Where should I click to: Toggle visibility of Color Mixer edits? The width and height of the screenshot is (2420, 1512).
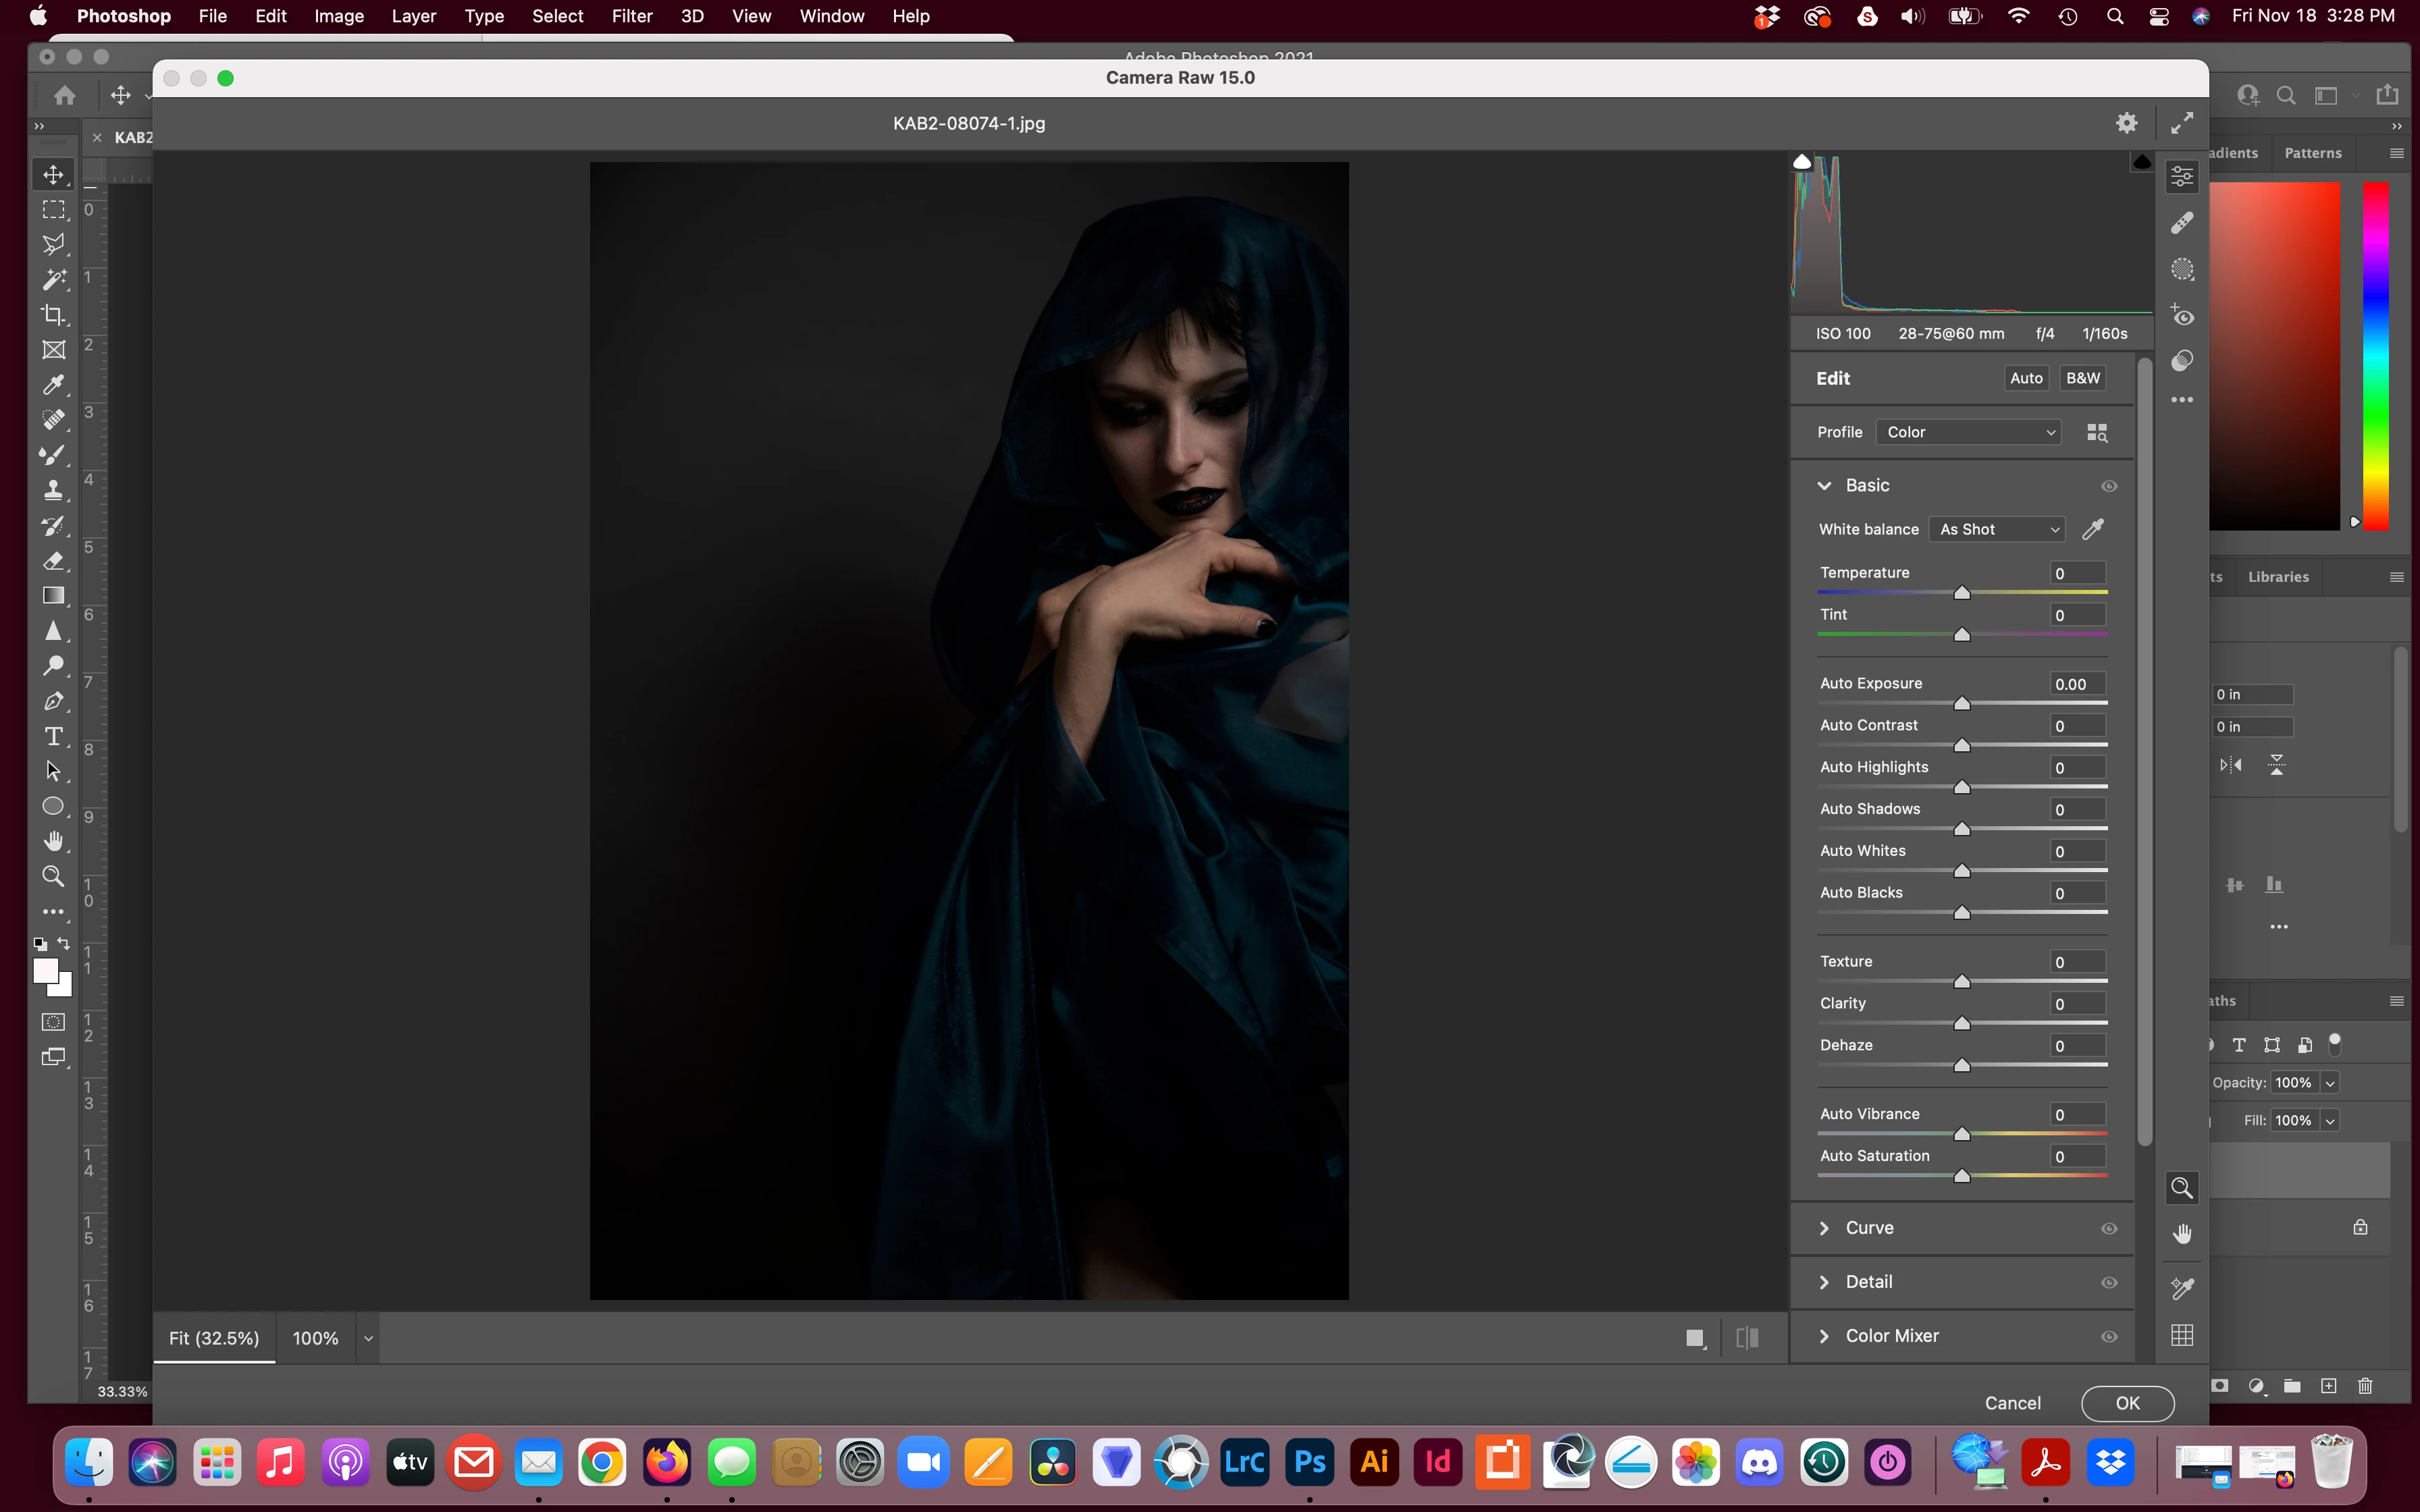(x=2109, y=1336)
